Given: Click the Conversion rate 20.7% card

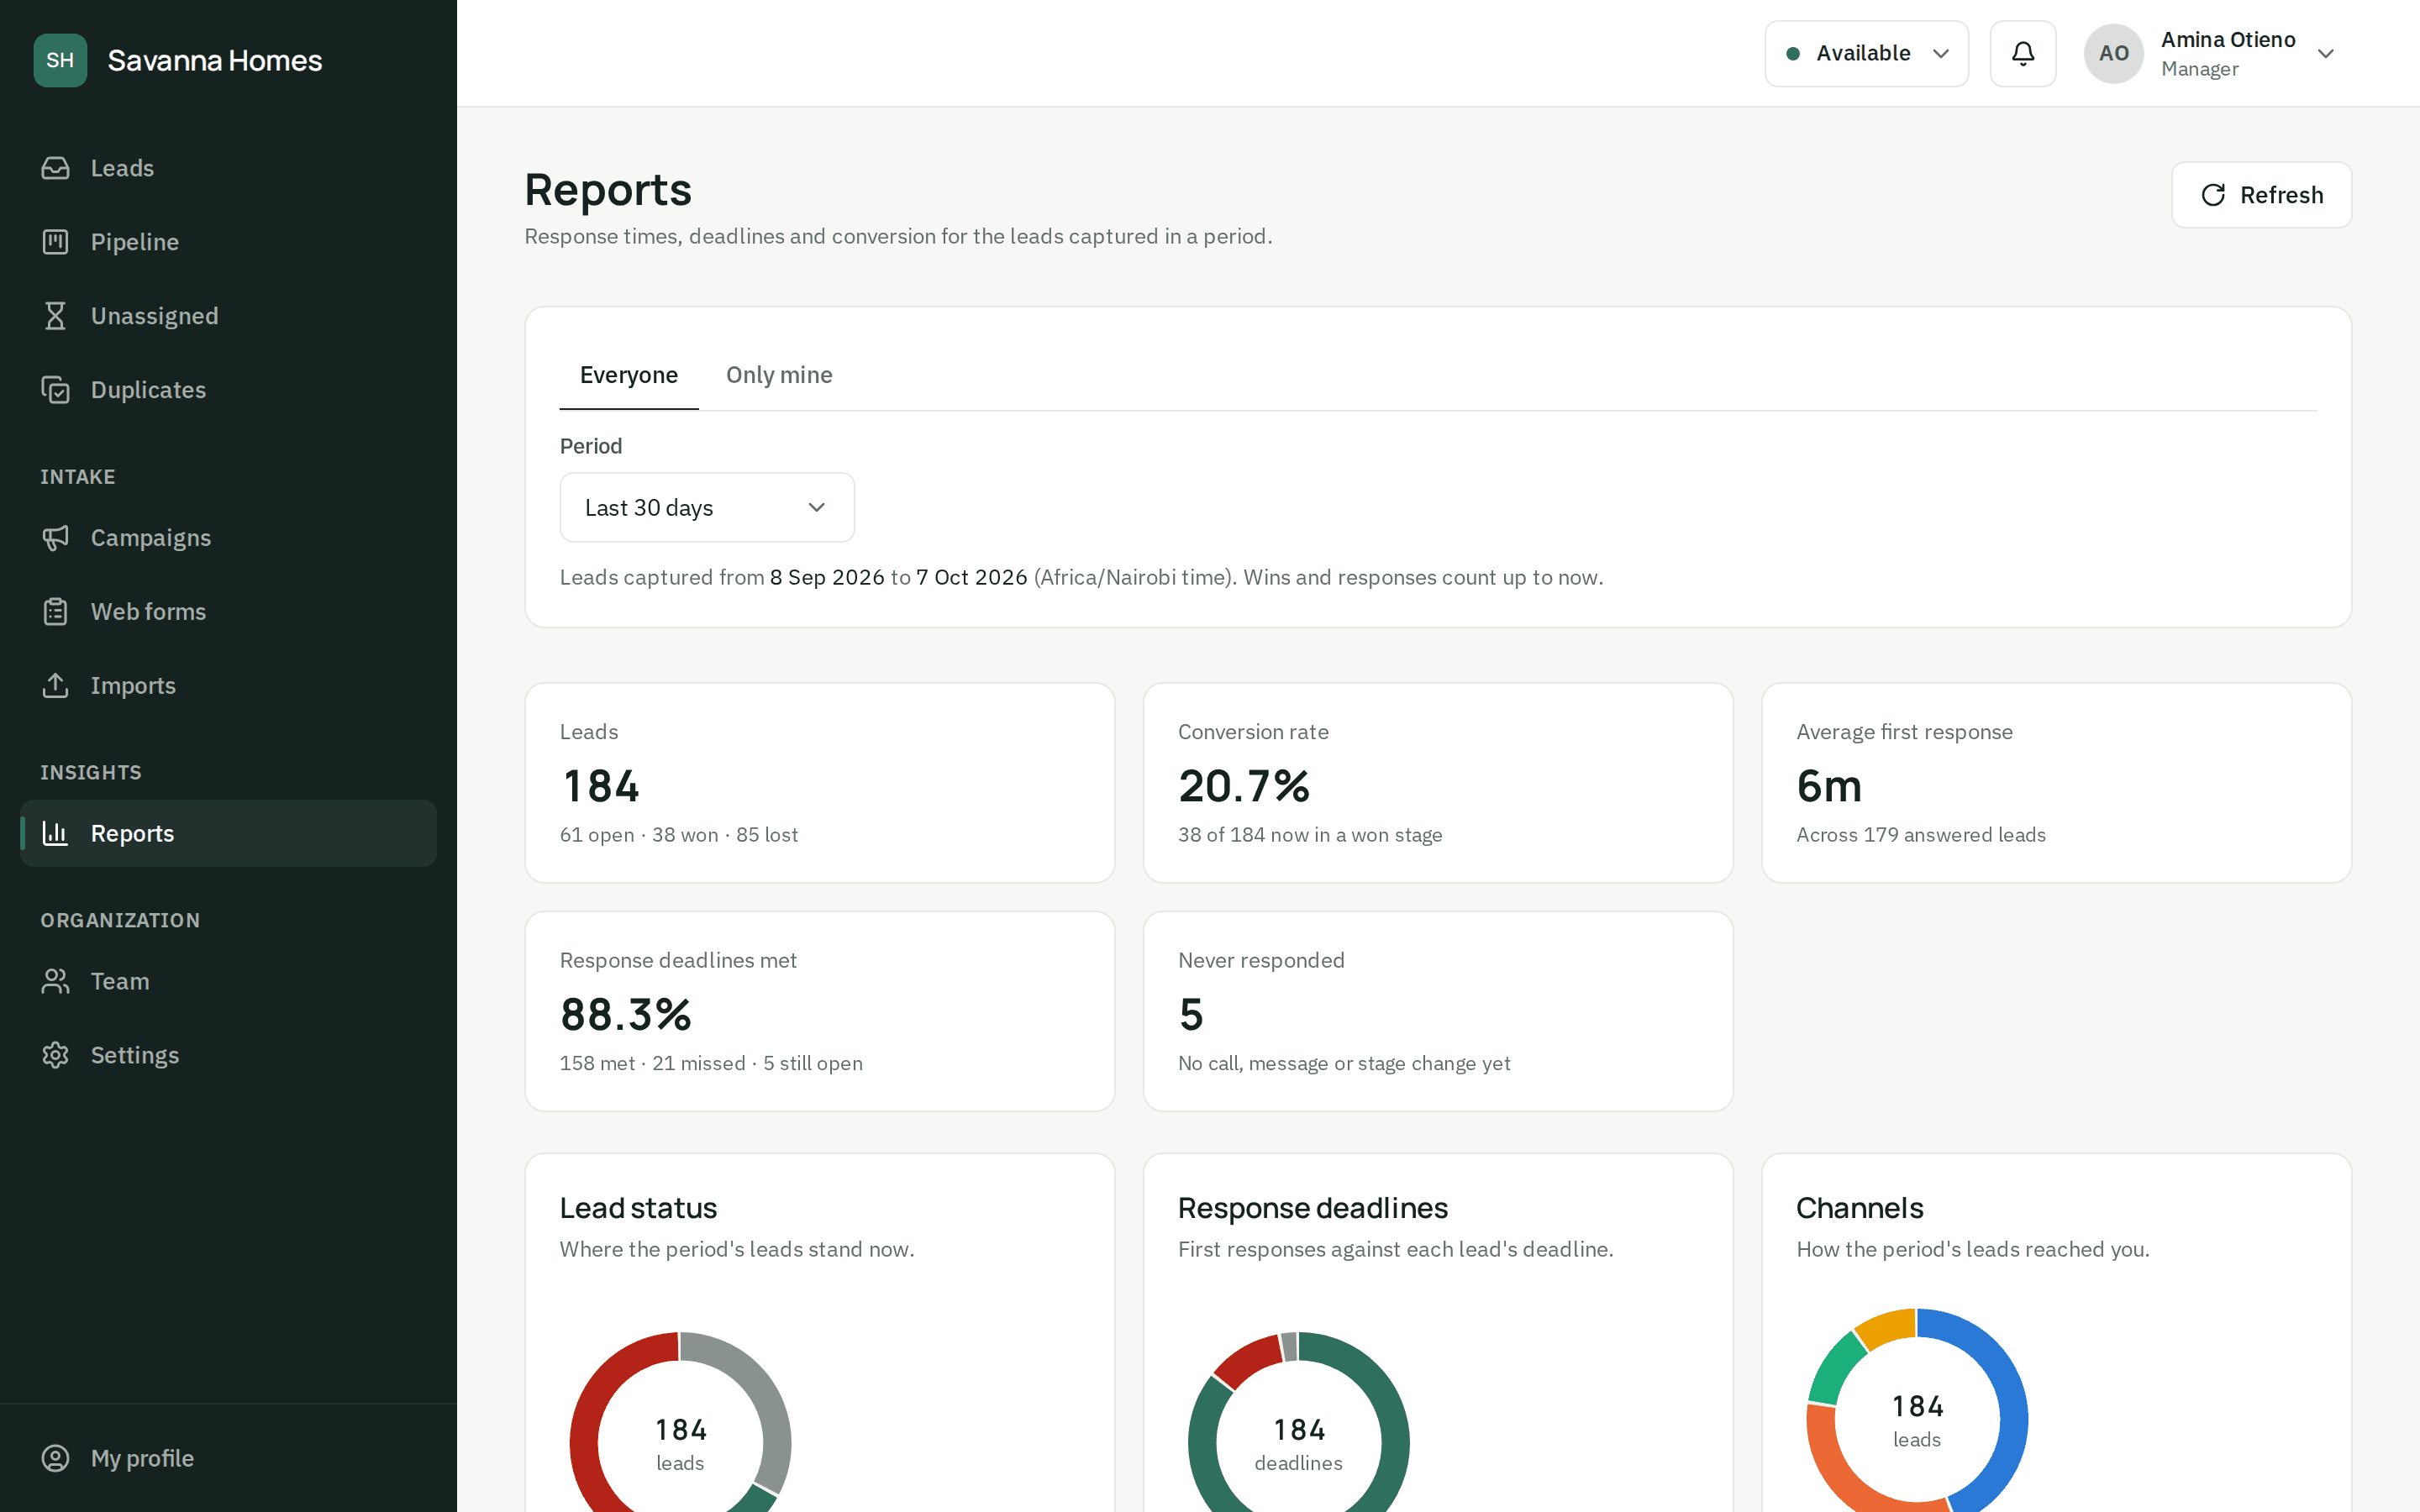Looking at the screenshot, I should [x=1438, y=783].
